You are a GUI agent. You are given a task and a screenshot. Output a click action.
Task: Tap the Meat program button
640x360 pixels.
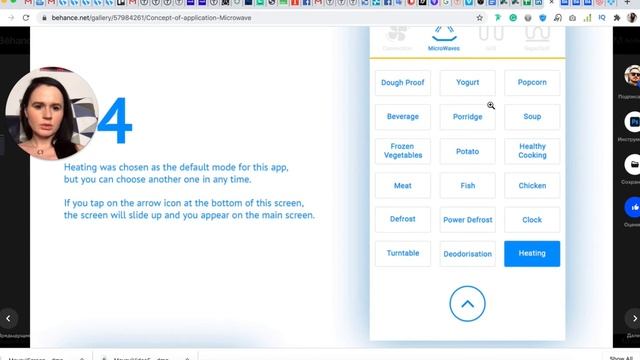[403, 185]
